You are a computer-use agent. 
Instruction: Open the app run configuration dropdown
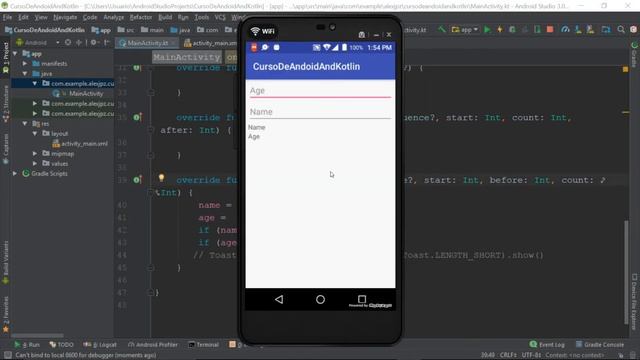465,29
